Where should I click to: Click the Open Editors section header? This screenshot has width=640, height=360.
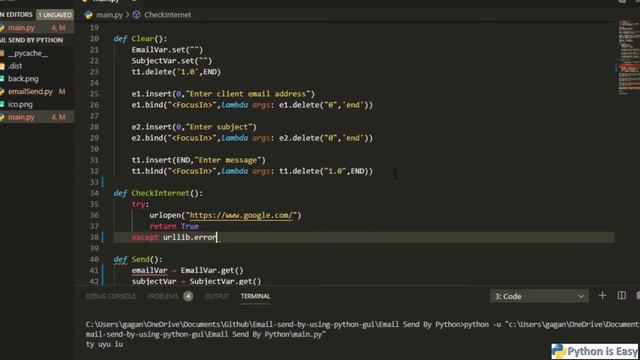coord(16,15)
